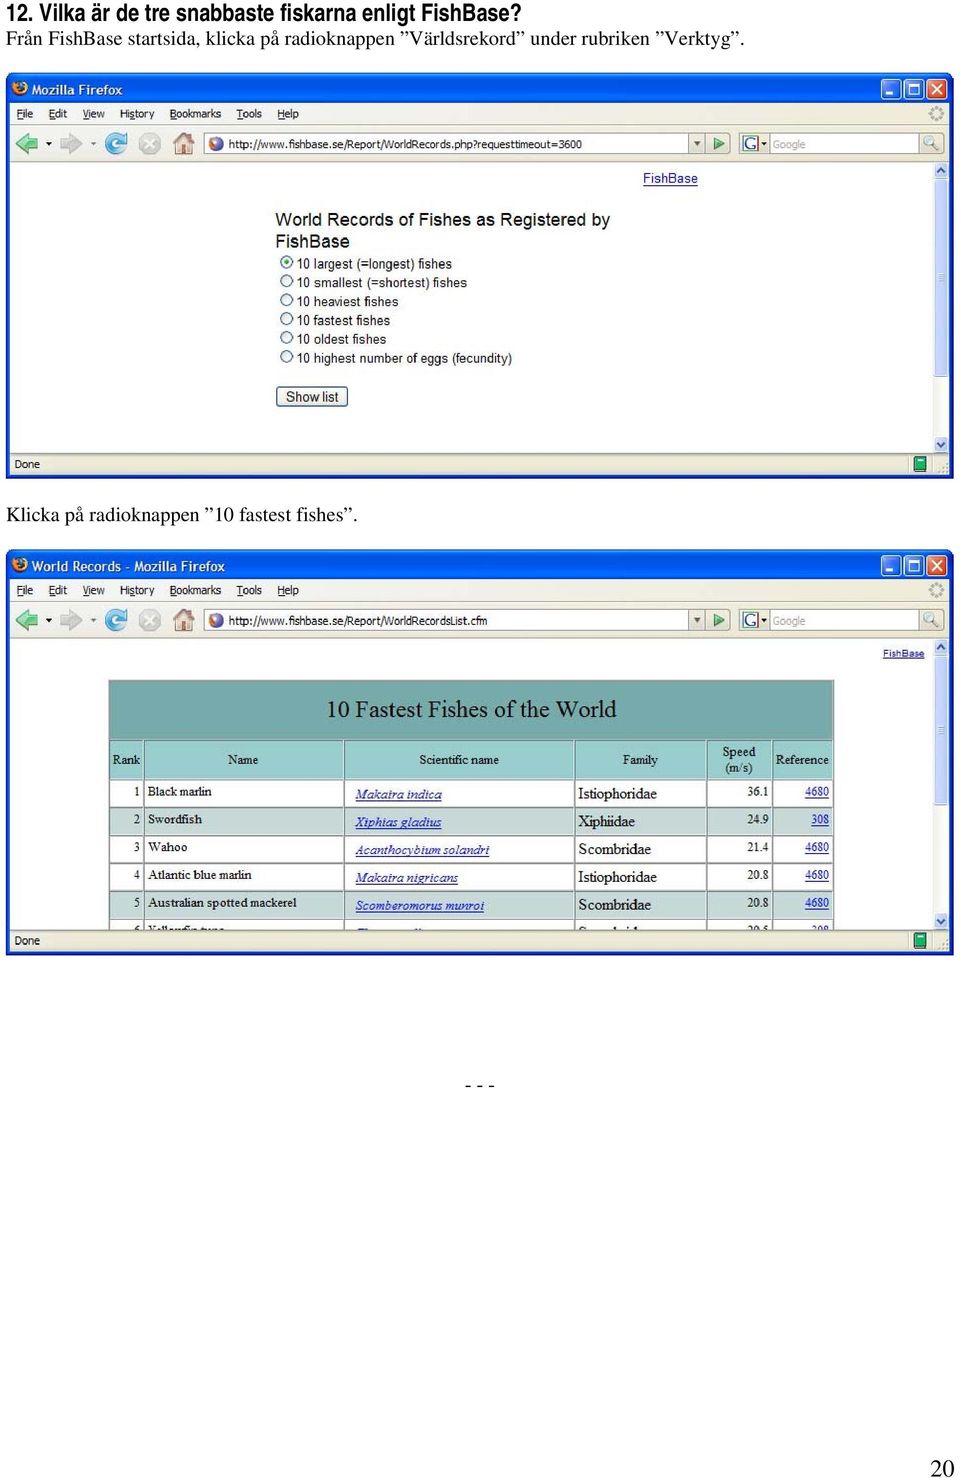Click scrollbar up arrow in World Records window
This screenshot has width=960, height=1478.
(x=940, y=648)
